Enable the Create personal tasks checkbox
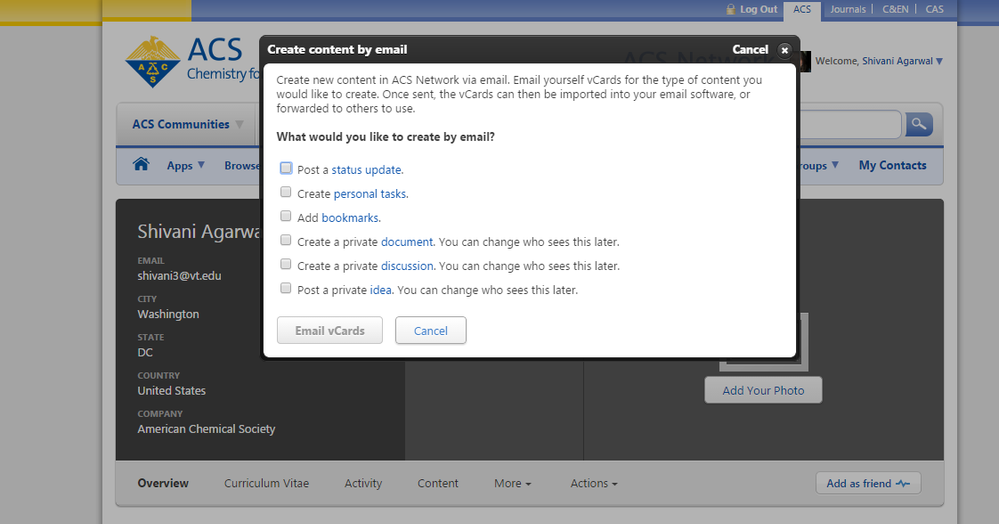999x524 pixels. click(x=287, y=193)
